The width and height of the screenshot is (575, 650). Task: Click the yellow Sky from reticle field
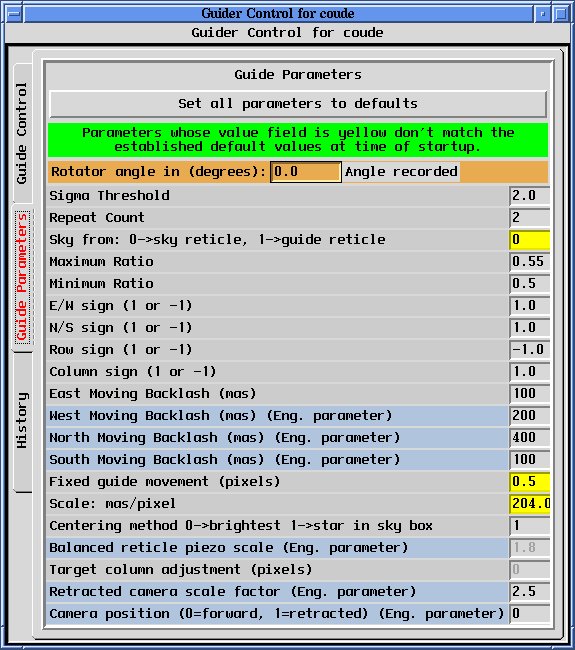(529, 240)
